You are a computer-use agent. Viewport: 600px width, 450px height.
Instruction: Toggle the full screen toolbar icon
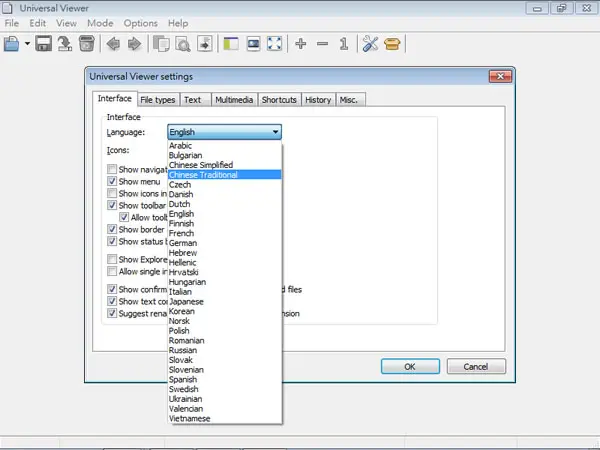(x=274, y=44)
